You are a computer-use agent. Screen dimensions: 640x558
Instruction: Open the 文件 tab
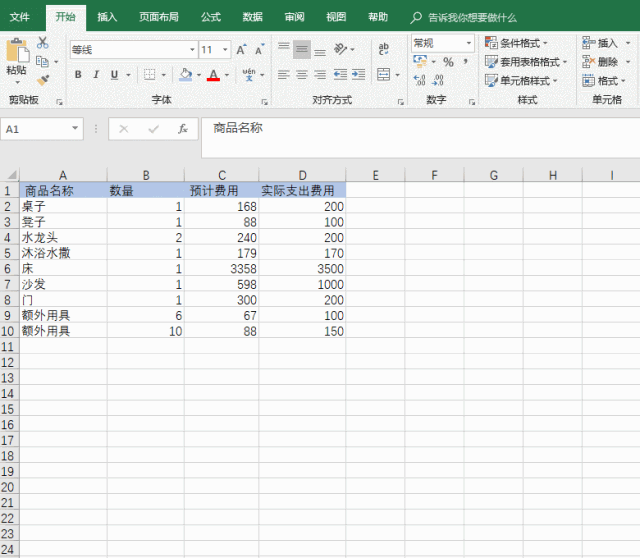[x=20, y=17]
